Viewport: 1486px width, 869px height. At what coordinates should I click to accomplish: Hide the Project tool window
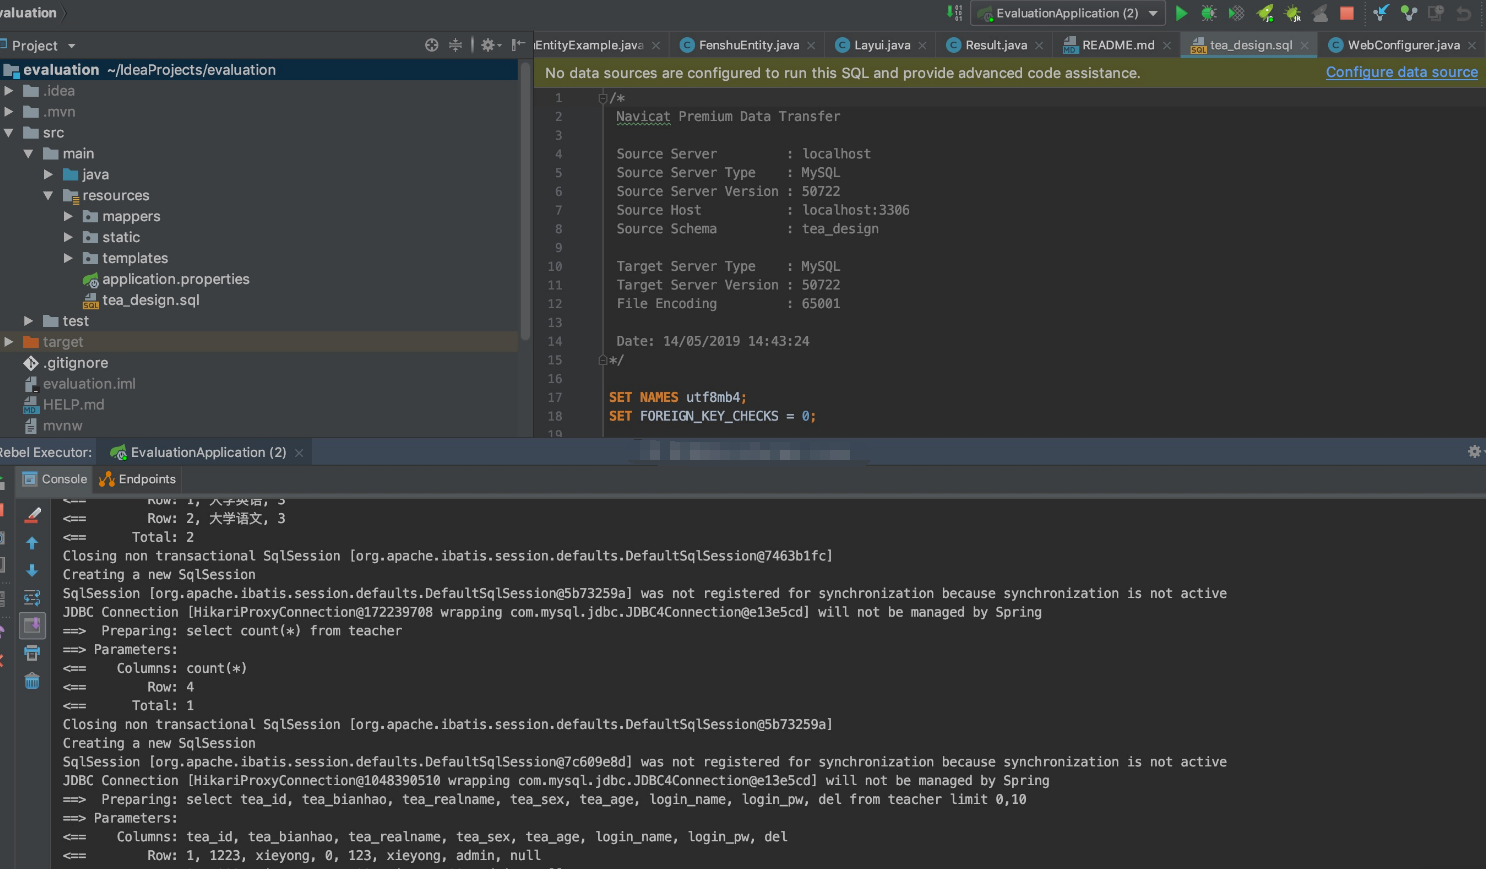(x=518, y=45)
